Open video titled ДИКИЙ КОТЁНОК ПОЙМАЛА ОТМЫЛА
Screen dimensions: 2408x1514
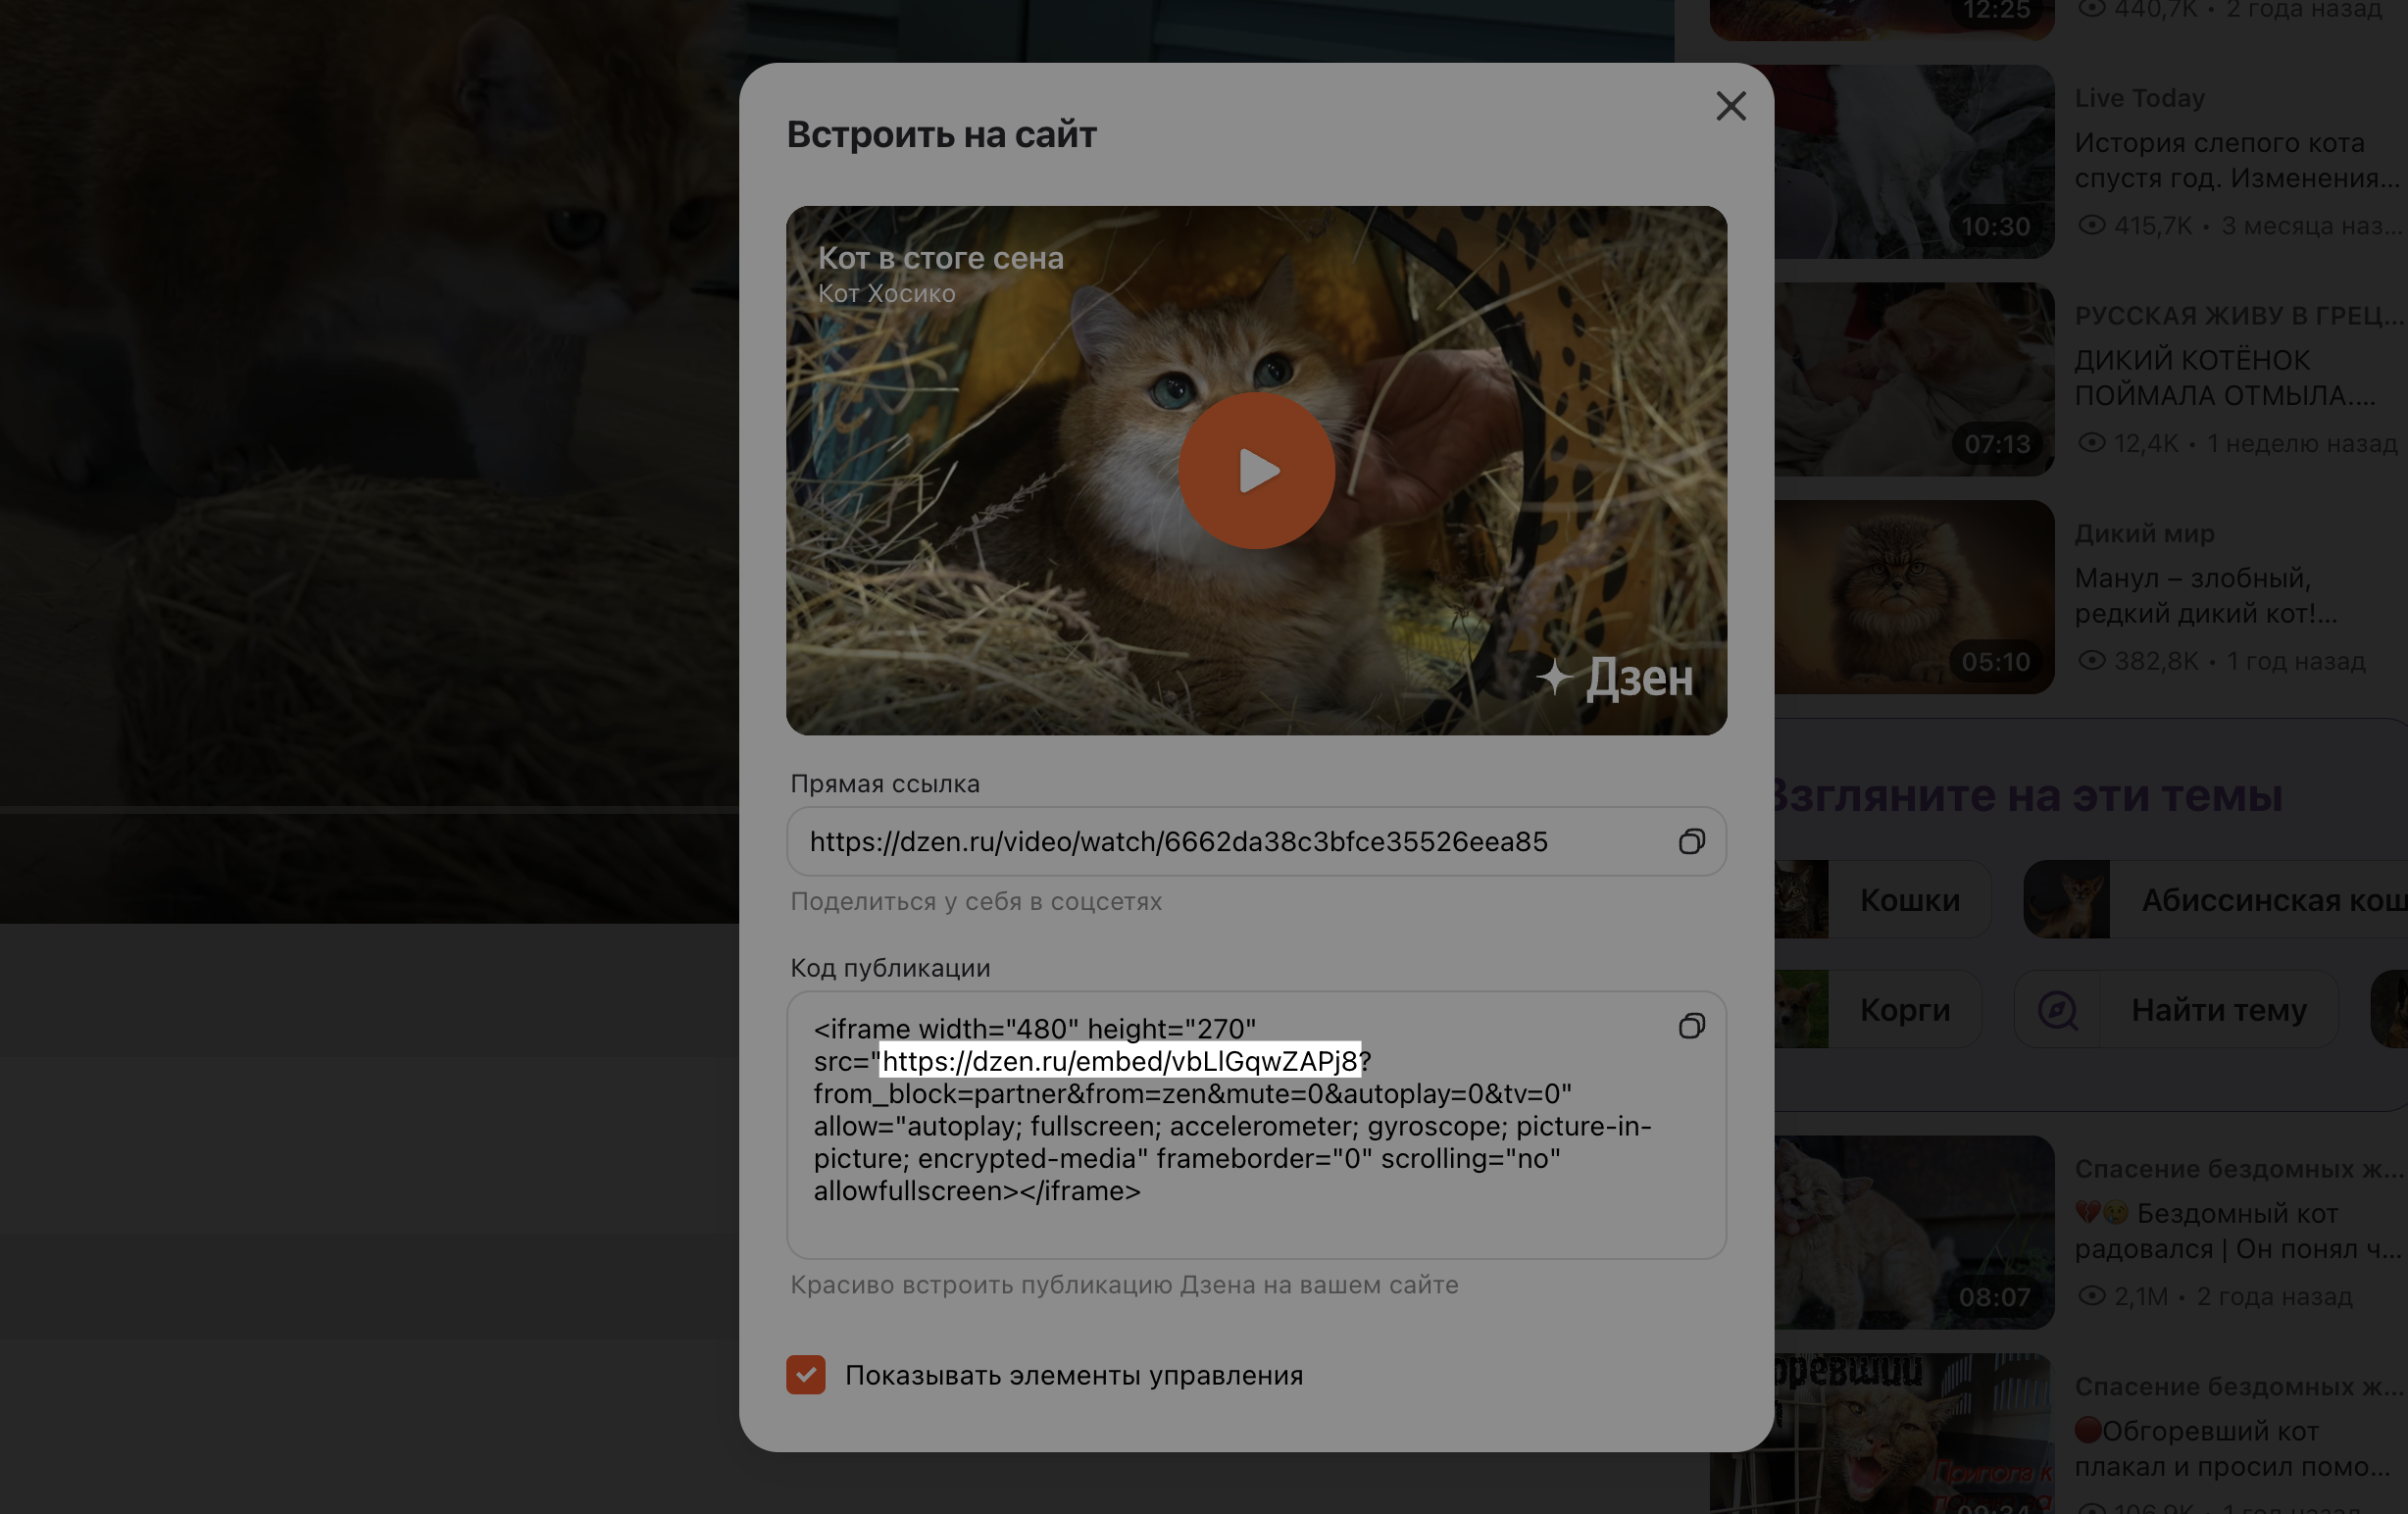coord(2224,378)
